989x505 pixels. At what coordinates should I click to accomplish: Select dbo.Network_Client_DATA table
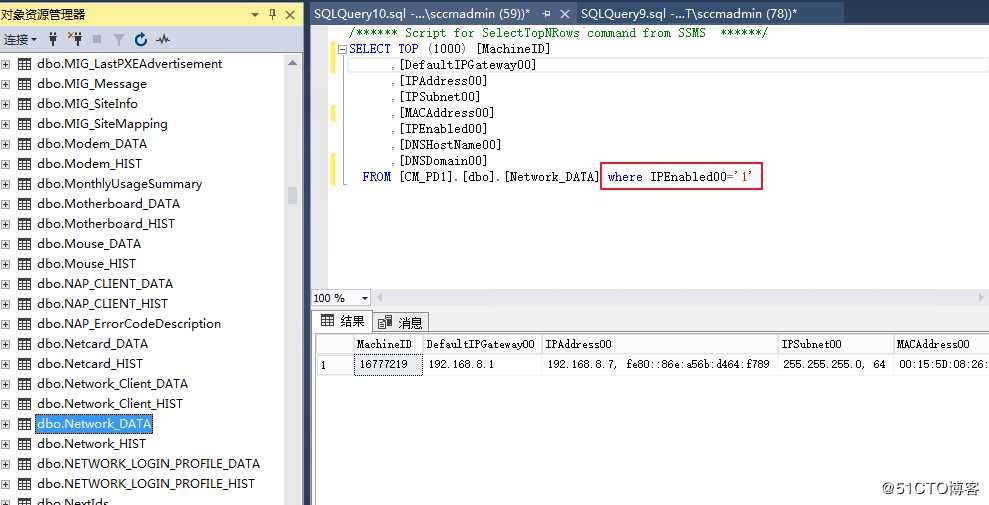point(112,383)
